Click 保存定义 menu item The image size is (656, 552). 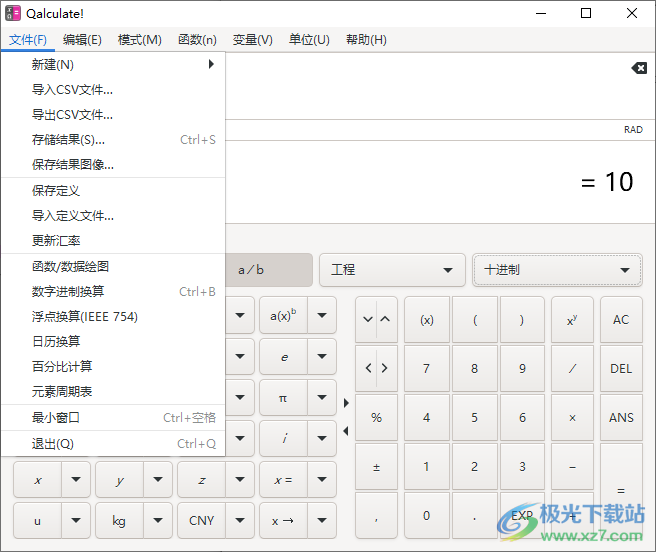click(113, 191)
